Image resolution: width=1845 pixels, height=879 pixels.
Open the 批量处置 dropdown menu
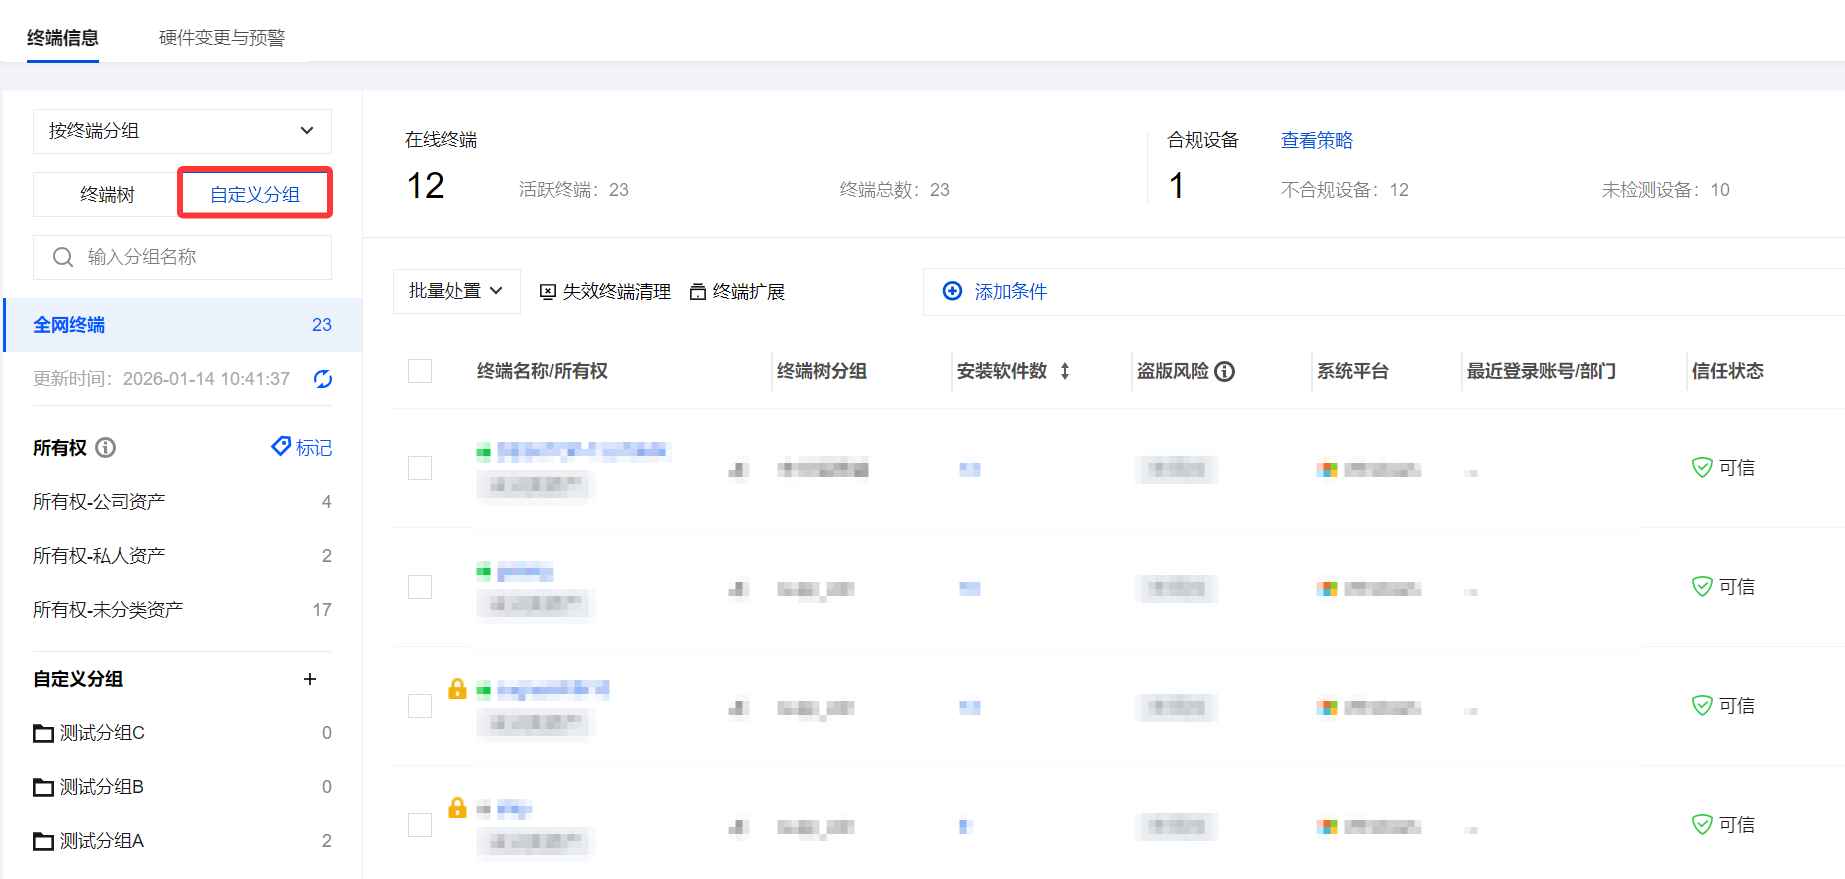click(x=456, y=291)
